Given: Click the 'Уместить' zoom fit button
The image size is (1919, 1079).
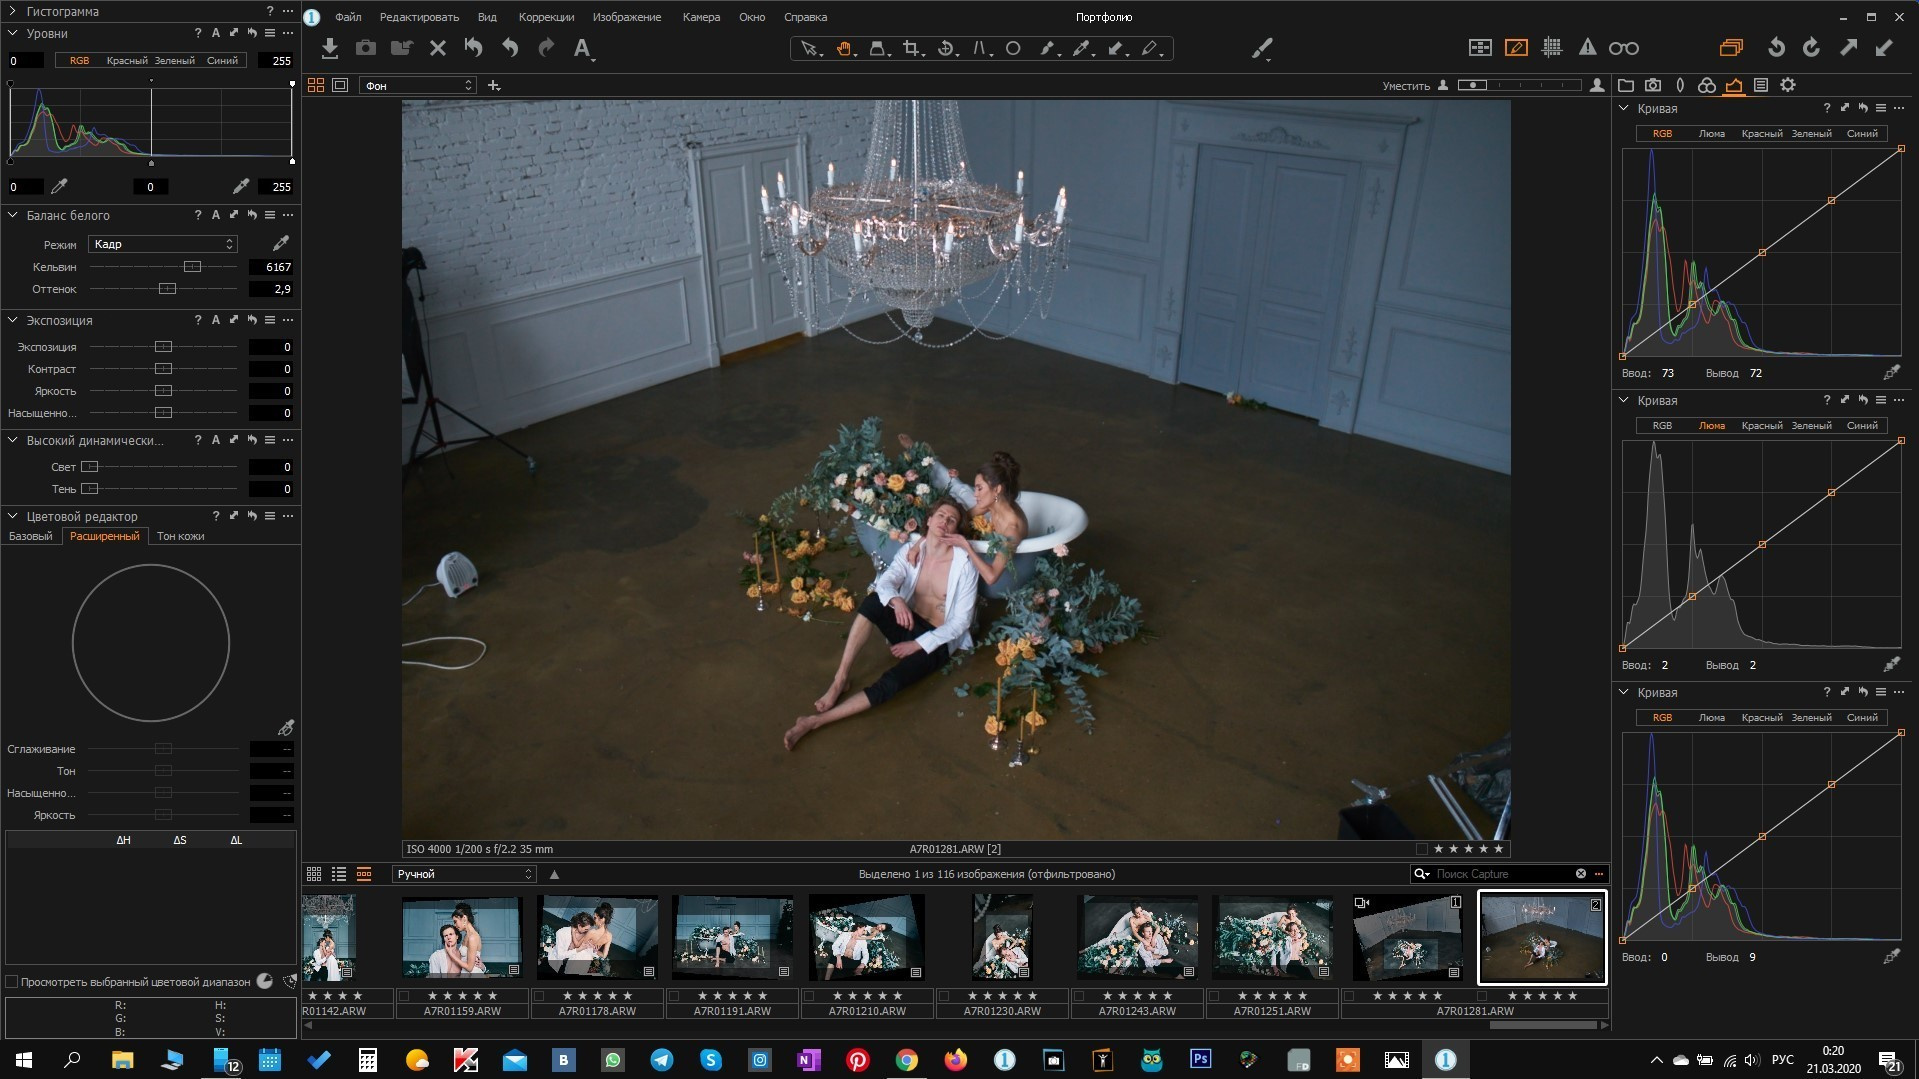Looking at the screenshot, I should click(x=1405, y=86).
